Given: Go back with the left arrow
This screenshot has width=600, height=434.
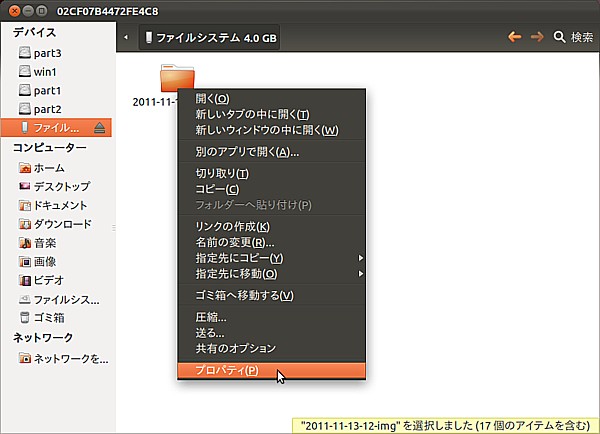Looking at the screenshot, I should (x=515, y=37).
